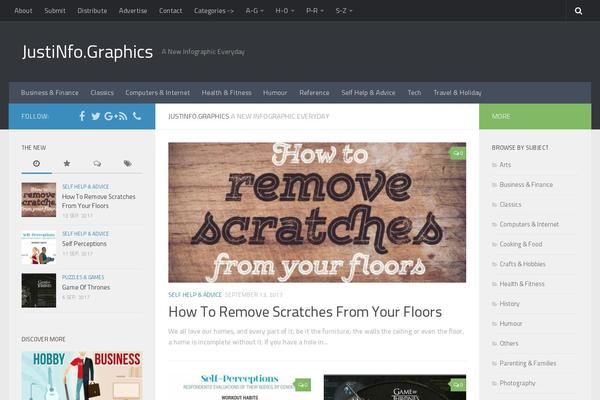Screen dimensions: 600x400
Task: Browse Business & Finance in subject list
Action: point(526,184)
